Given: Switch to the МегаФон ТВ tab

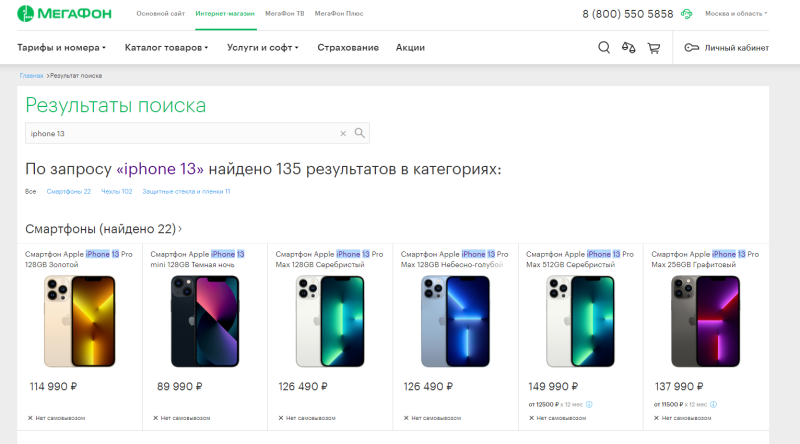Looking at the screenshot, I should coord(284,14).
